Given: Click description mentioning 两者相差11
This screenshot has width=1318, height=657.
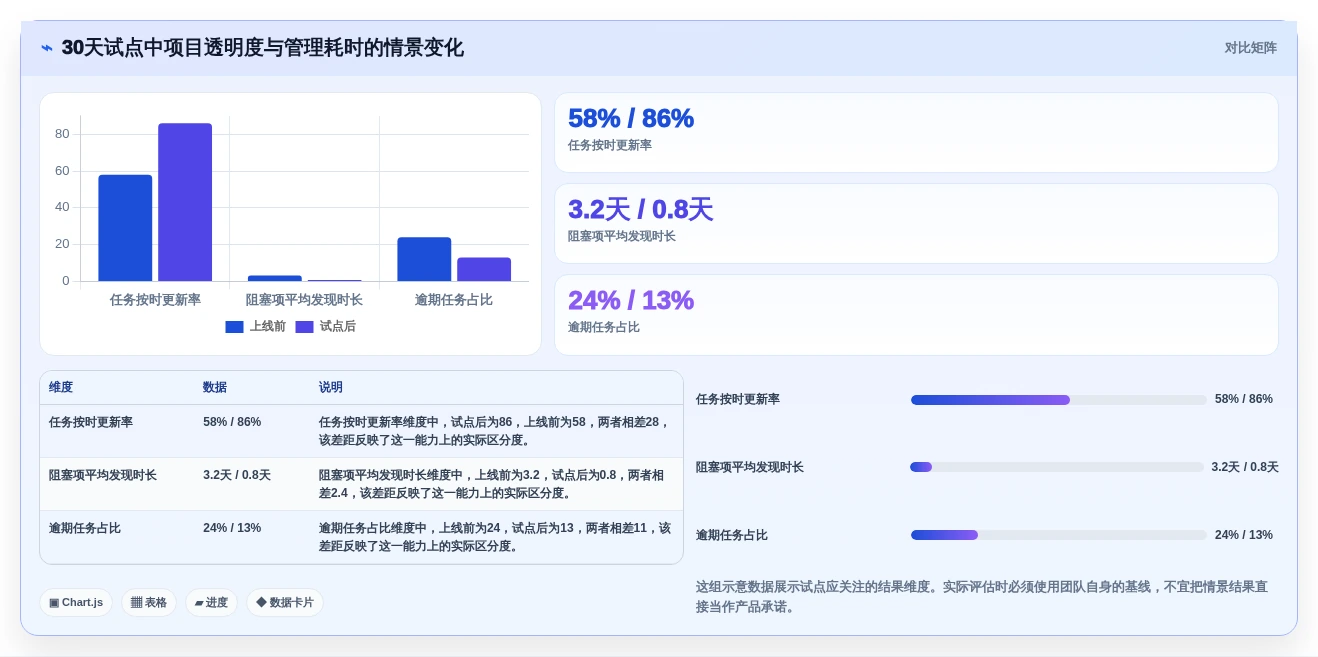Looking at the screenshot, I should click(495, 537).
